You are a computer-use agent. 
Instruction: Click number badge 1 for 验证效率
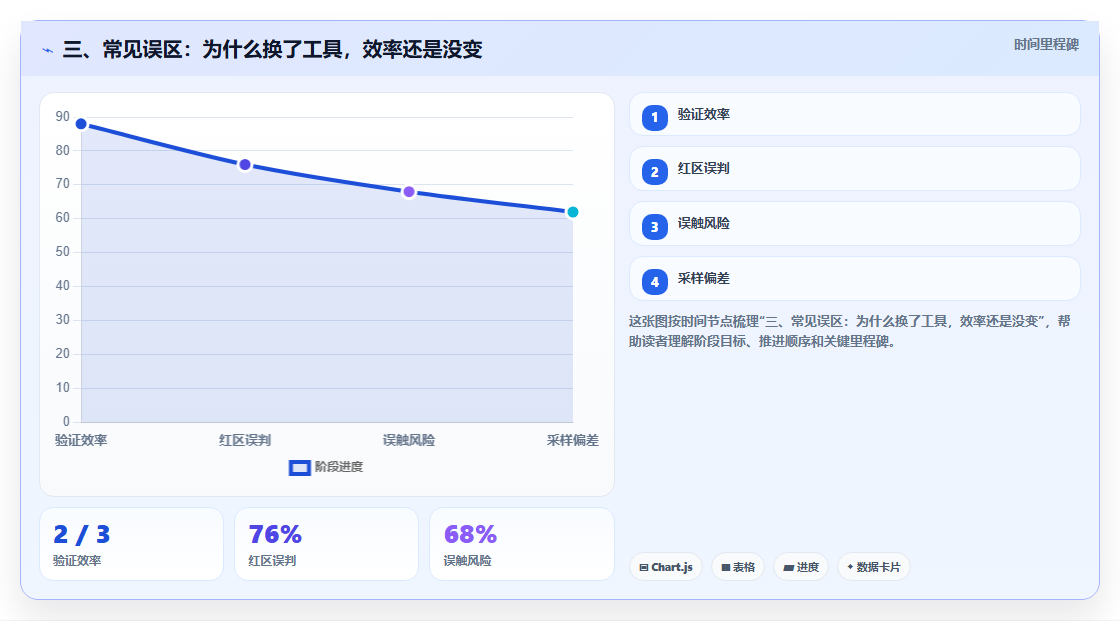point(654,117)
